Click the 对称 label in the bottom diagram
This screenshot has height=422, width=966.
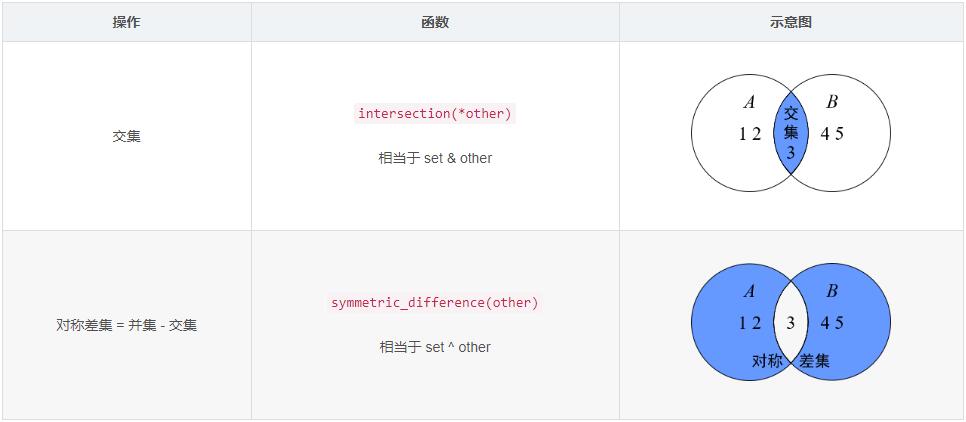pos(767,361)
